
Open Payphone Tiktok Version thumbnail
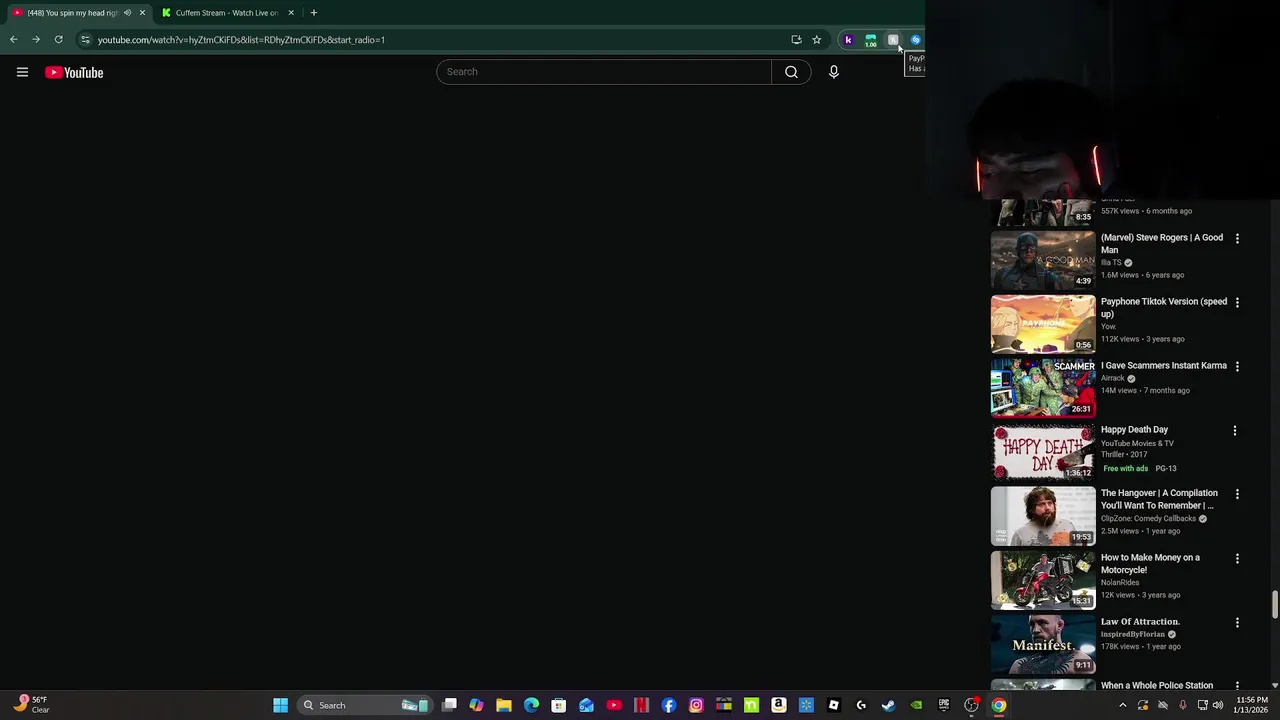pos(1043,323)
